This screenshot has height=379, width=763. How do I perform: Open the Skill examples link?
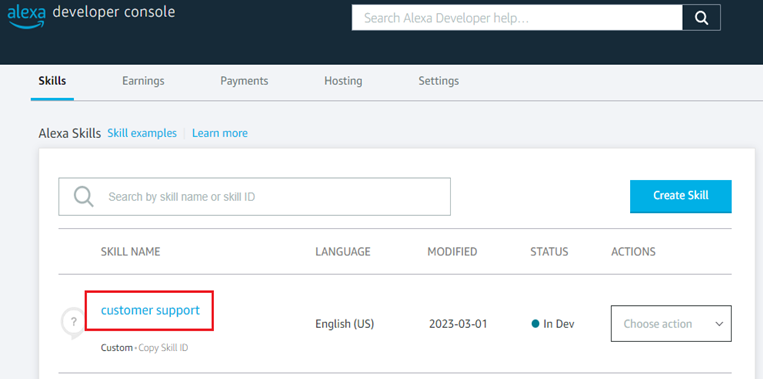pos(142,133)
